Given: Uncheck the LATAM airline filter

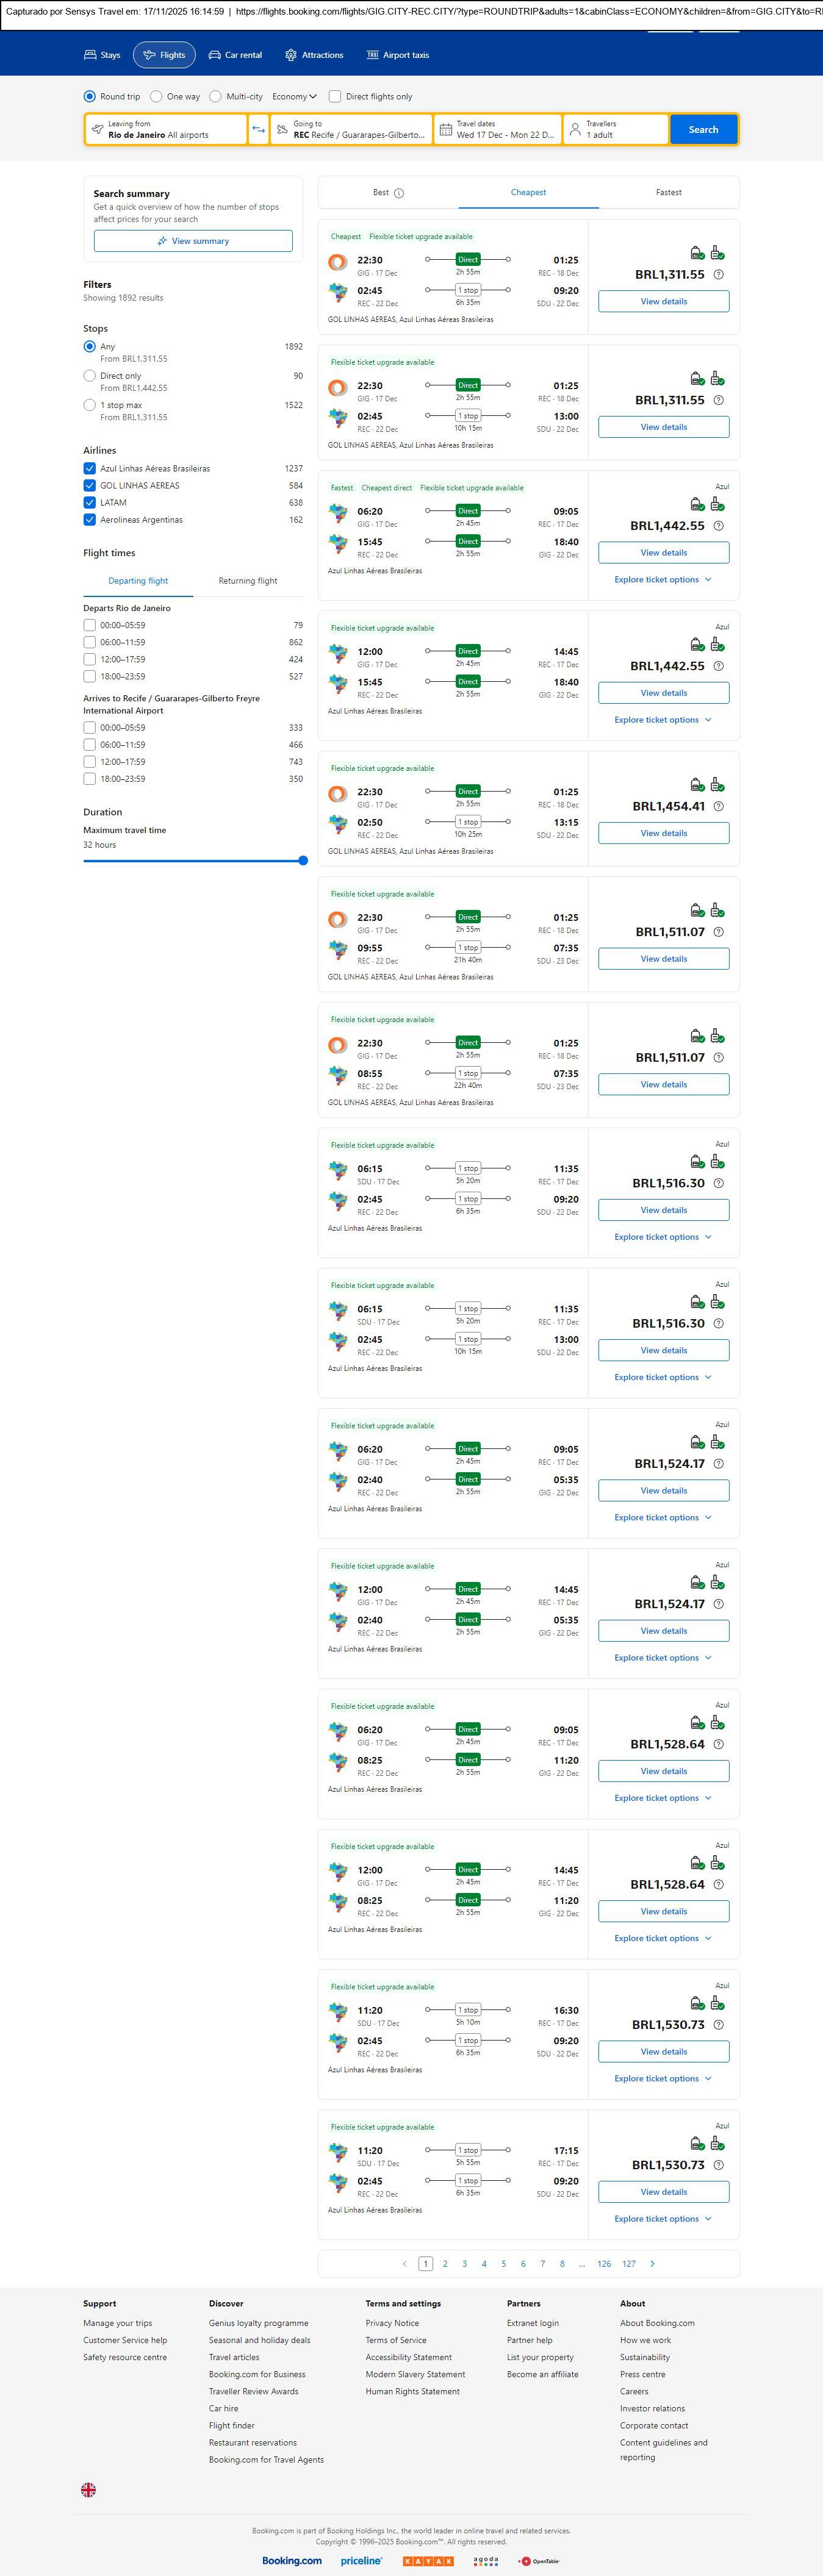Looking at the screenshot, I should click(90, 503).
